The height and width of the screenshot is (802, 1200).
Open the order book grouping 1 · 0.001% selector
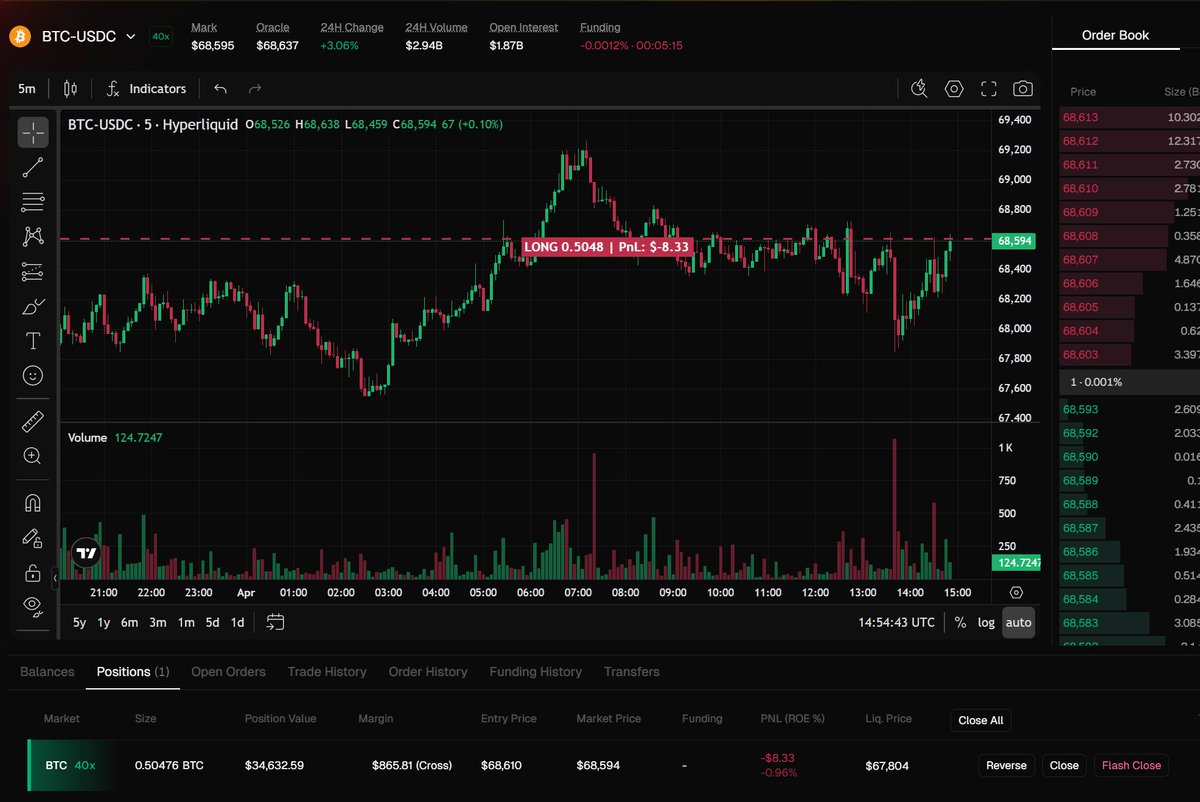click(1130, 382)
